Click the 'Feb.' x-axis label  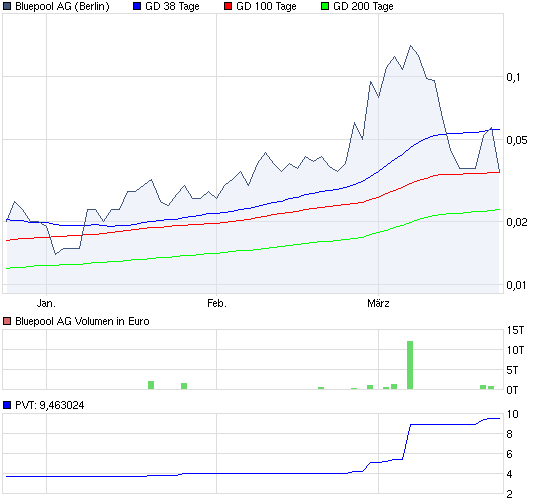click(x=217, y=303)
